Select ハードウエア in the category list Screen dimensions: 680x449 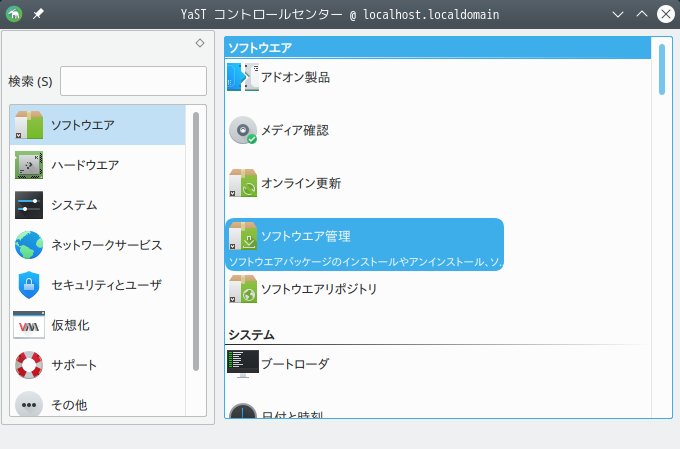click(x=98, y=165)
